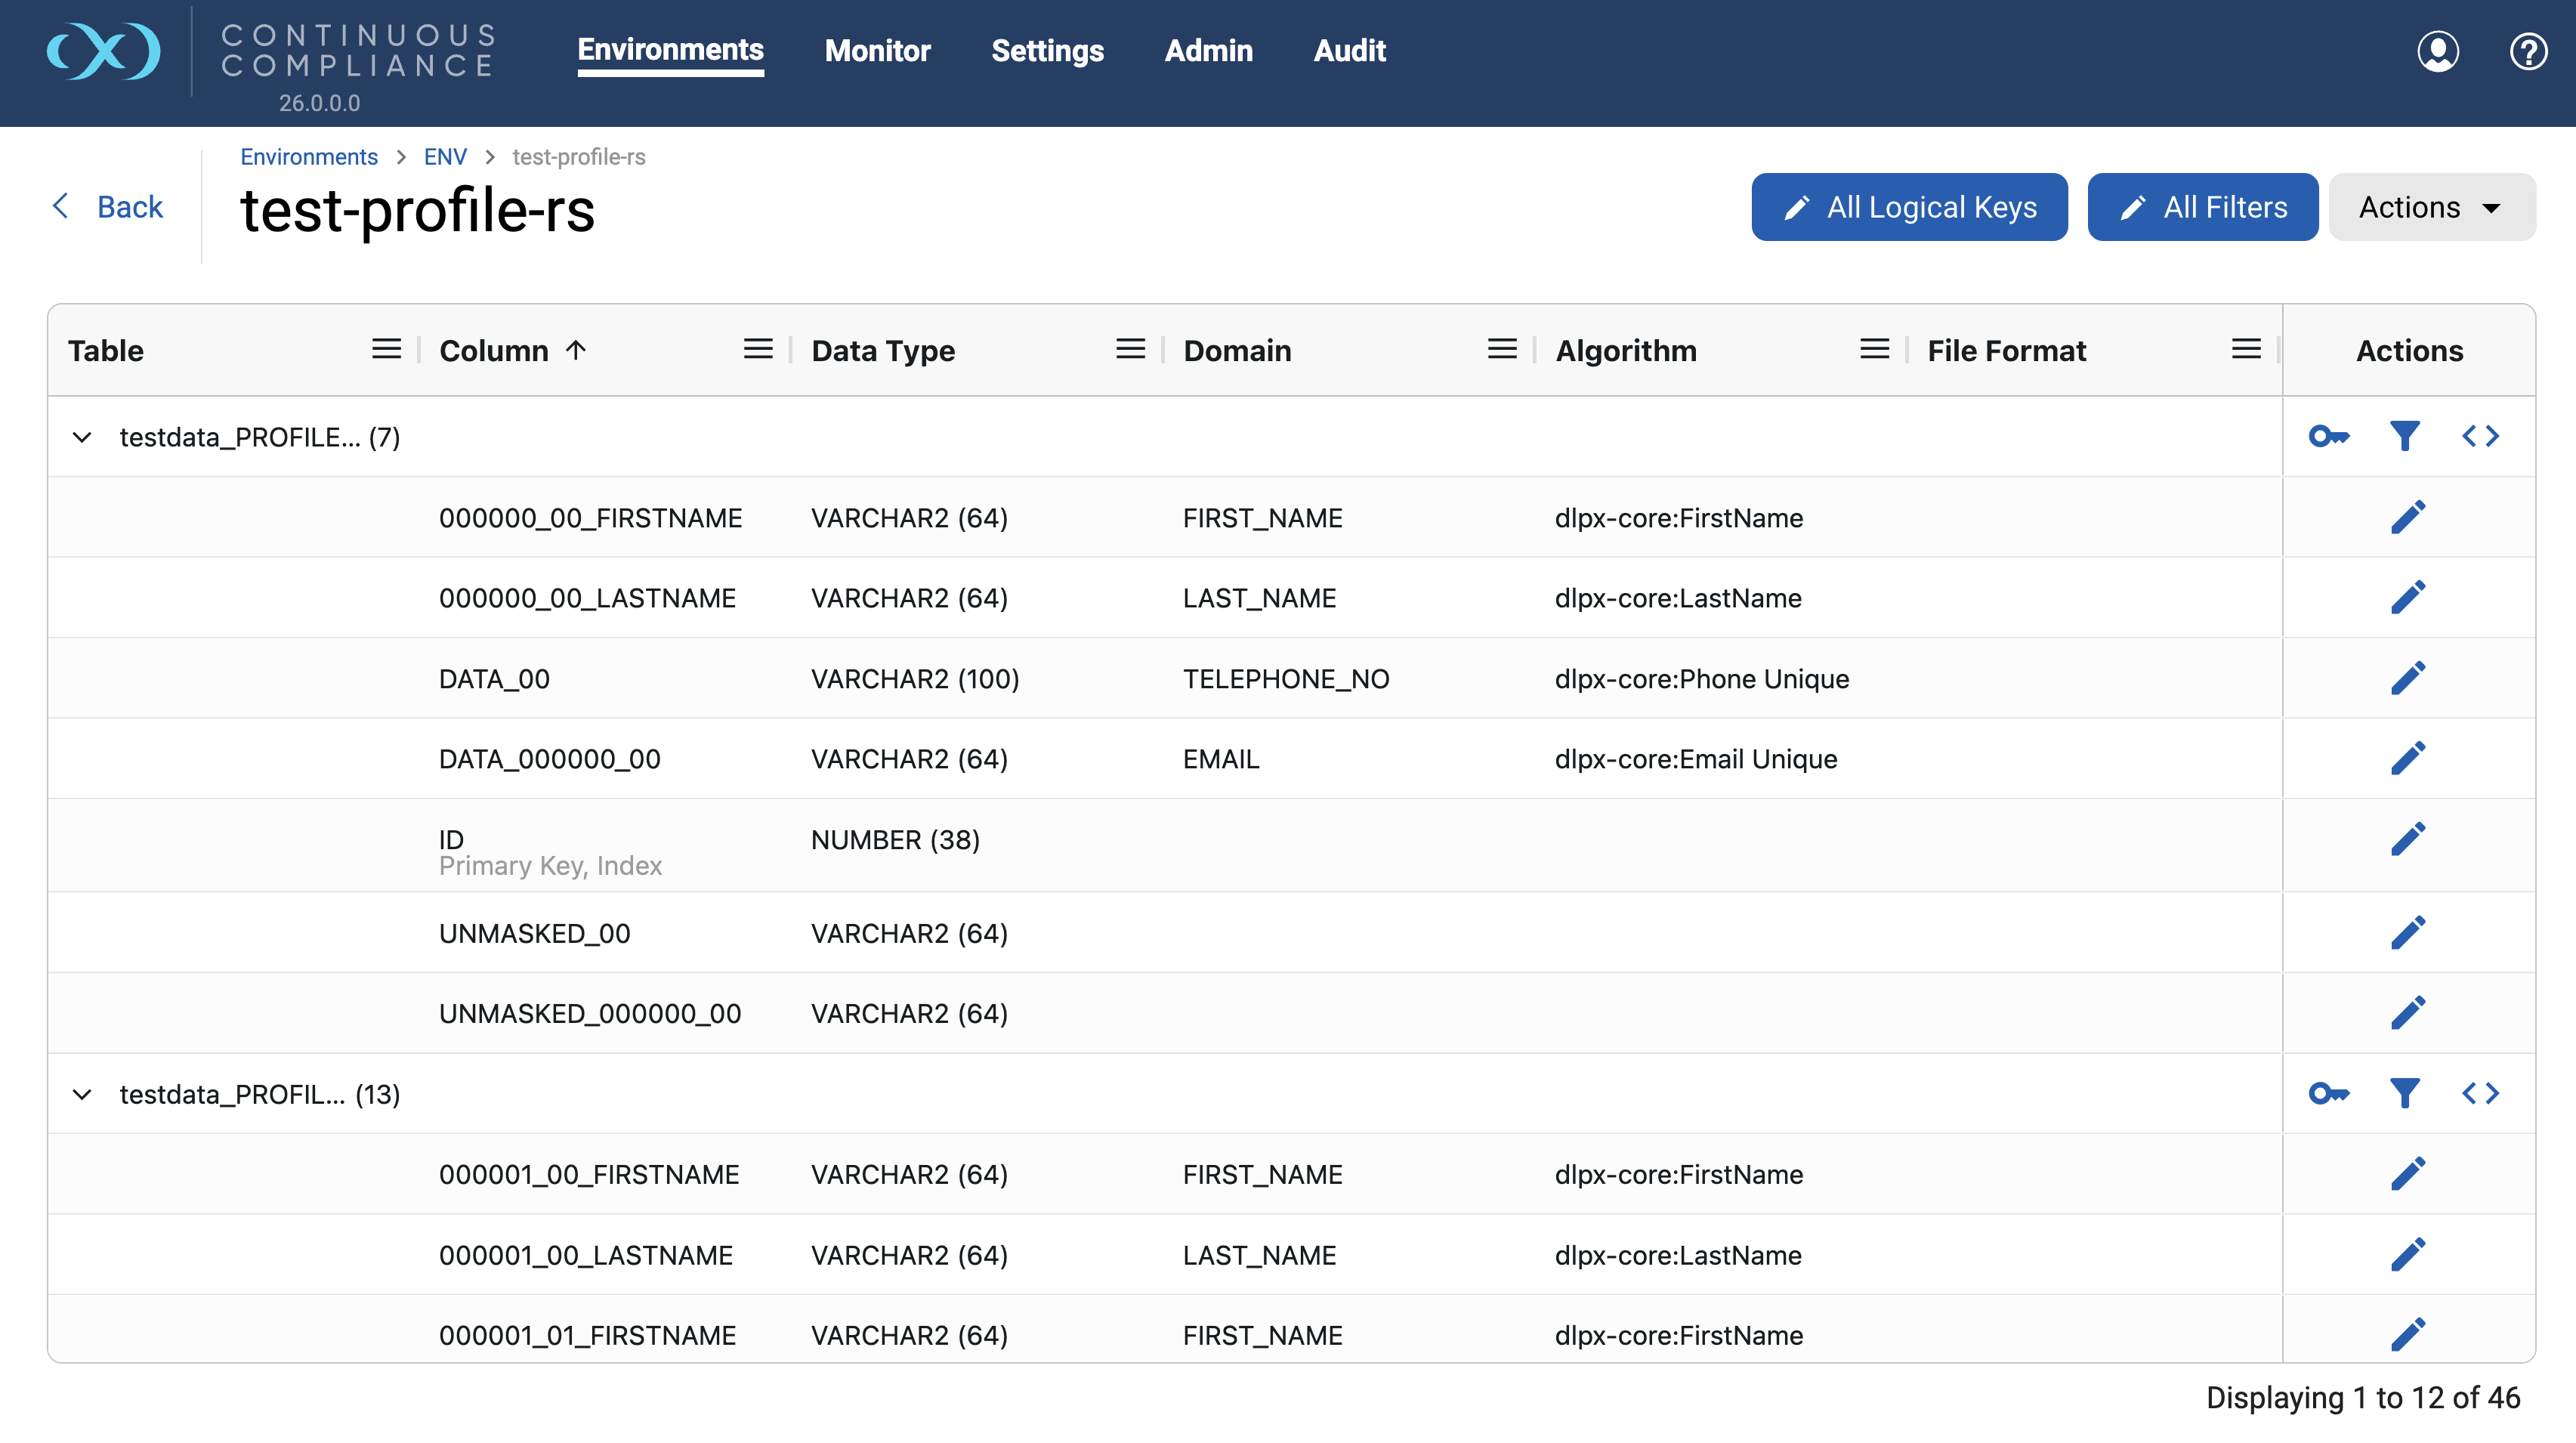The height and width of the screenshot is (1443, 2576).
Task: Edit the DATA_00 column with pencil icon
Action: (2408, 678)
